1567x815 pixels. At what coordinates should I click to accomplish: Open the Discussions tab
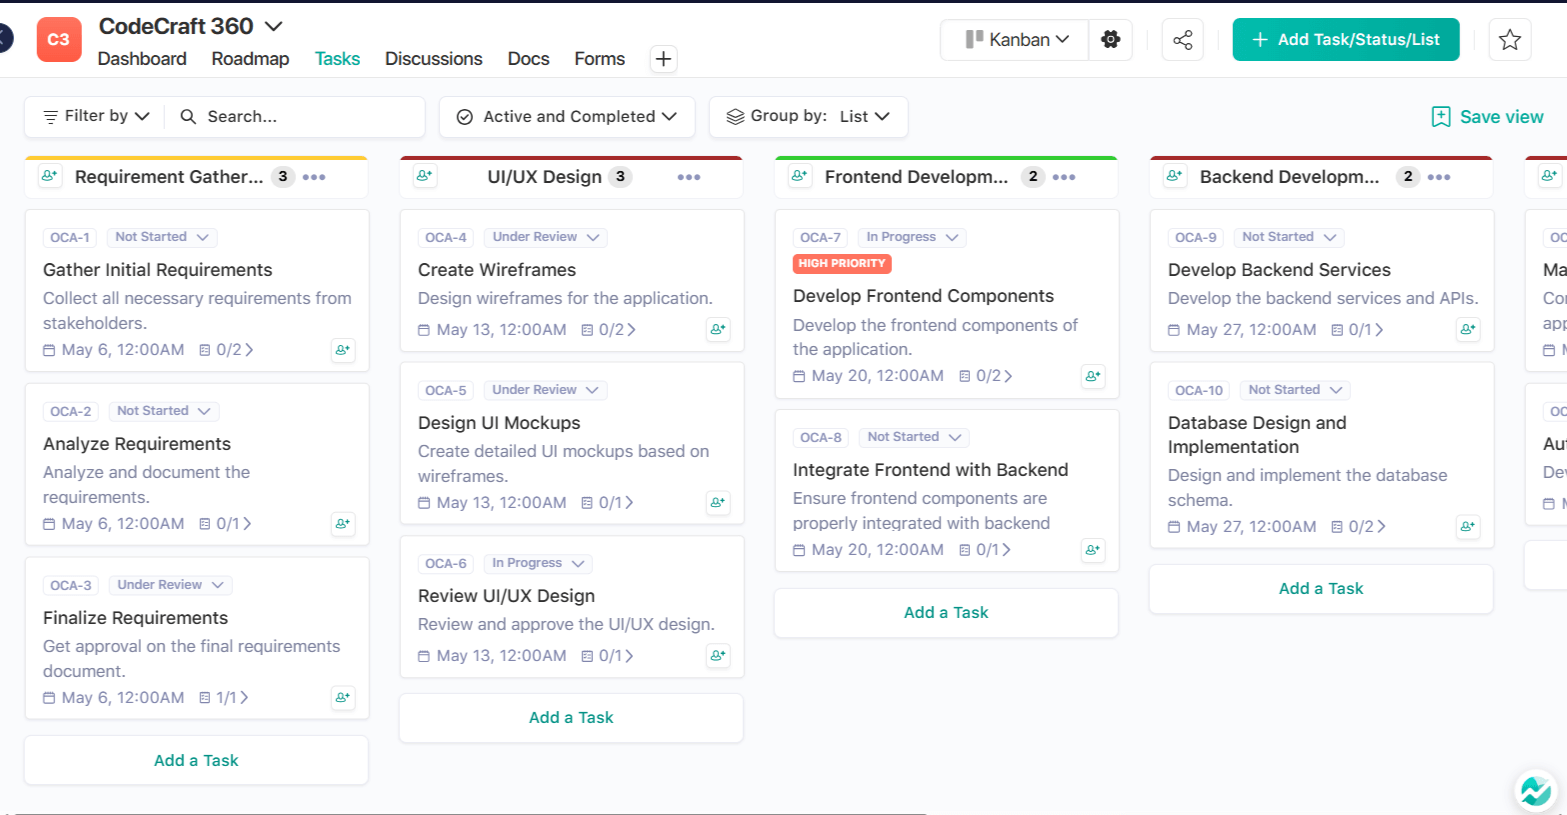click(x=433, y=59)
